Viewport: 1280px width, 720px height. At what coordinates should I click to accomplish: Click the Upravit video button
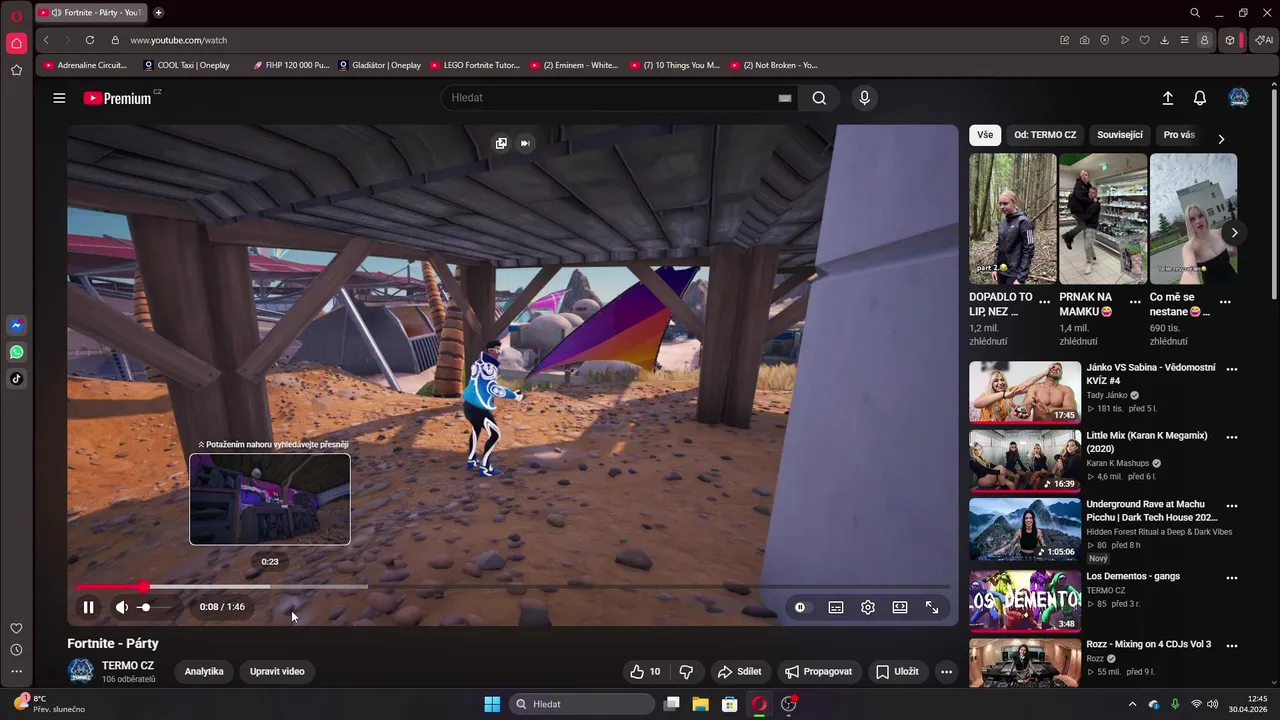click(277, 672)
